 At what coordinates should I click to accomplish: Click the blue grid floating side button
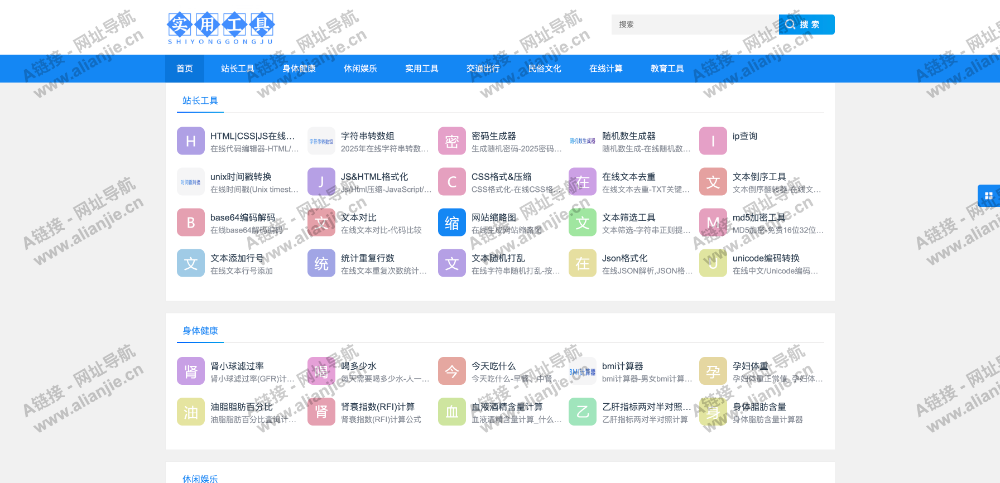[988, 196]
